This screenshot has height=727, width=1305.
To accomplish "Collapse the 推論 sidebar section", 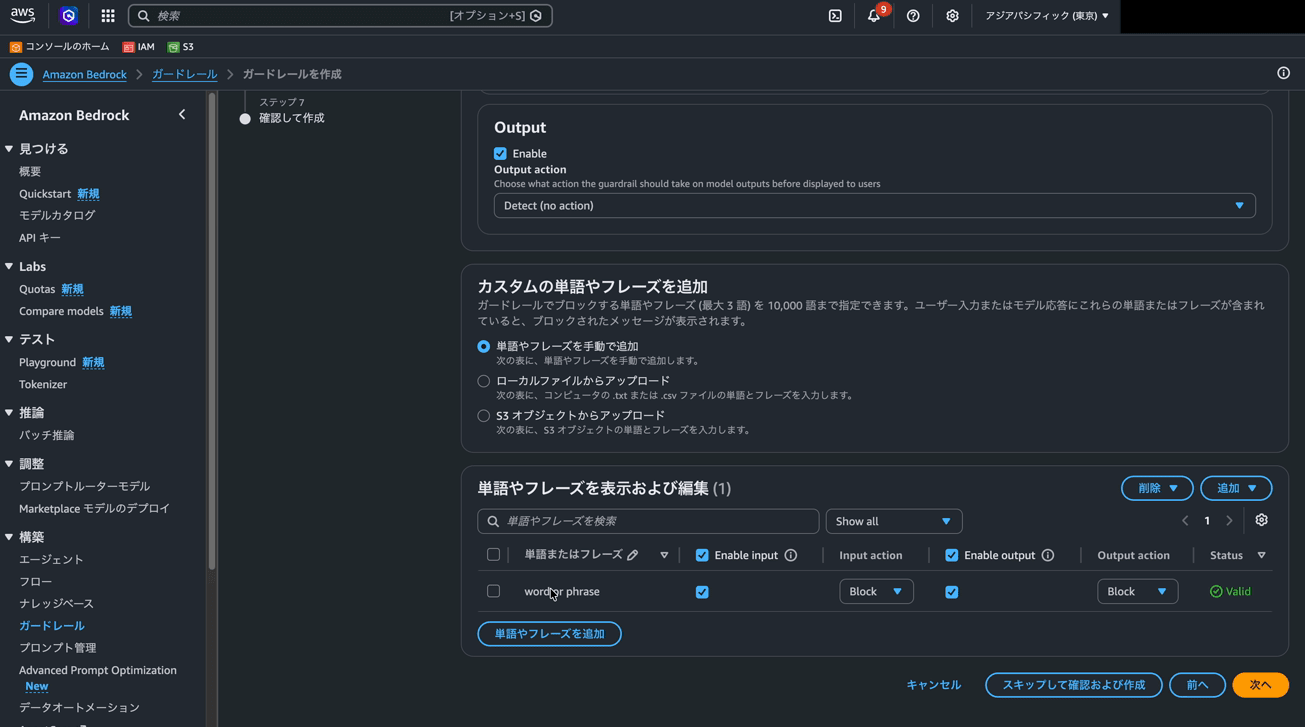I will 9,413.
